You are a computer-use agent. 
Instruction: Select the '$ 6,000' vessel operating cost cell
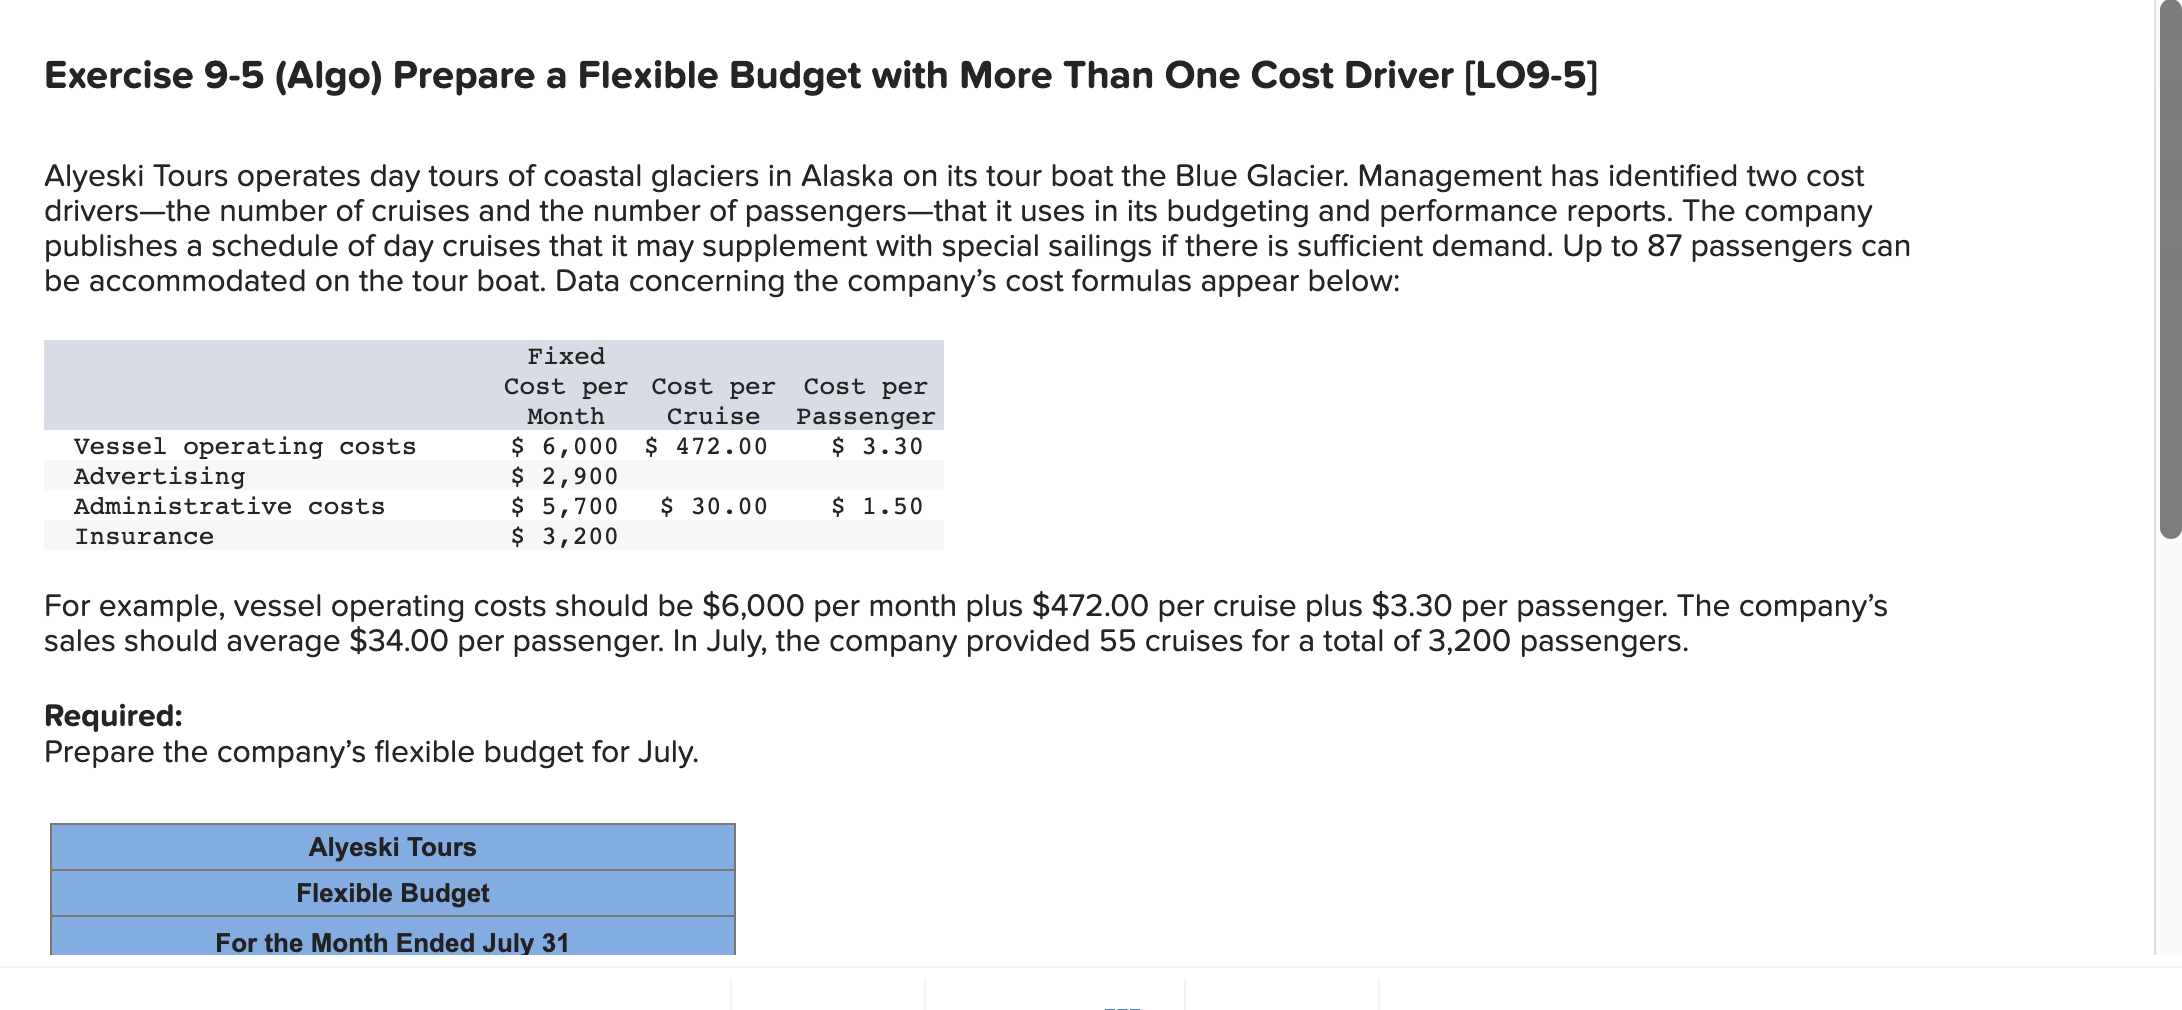[565, 446]
